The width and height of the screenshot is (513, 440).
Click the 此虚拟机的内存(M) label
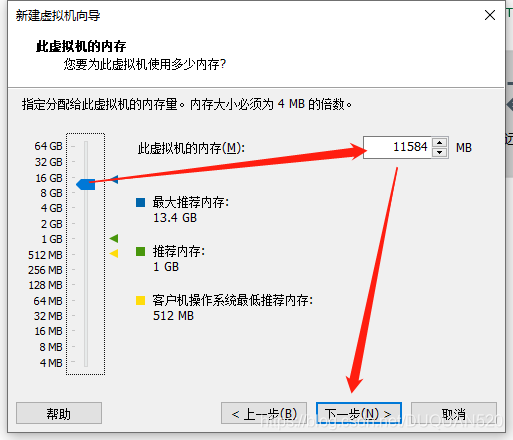click(191, 148)
